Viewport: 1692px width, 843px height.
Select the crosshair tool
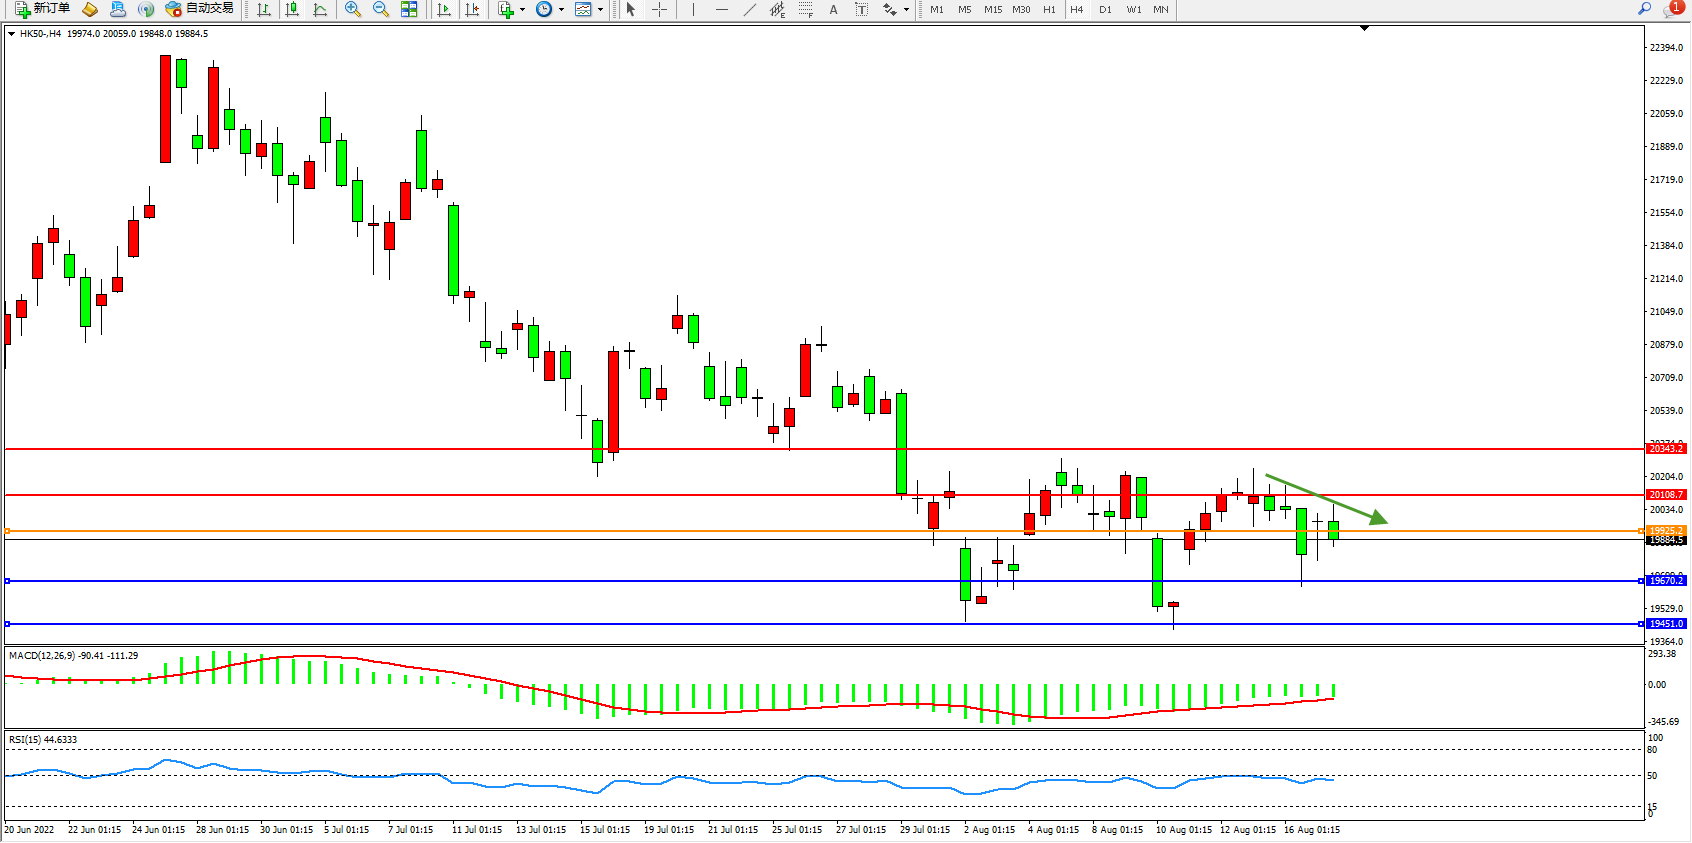[660, 9]
